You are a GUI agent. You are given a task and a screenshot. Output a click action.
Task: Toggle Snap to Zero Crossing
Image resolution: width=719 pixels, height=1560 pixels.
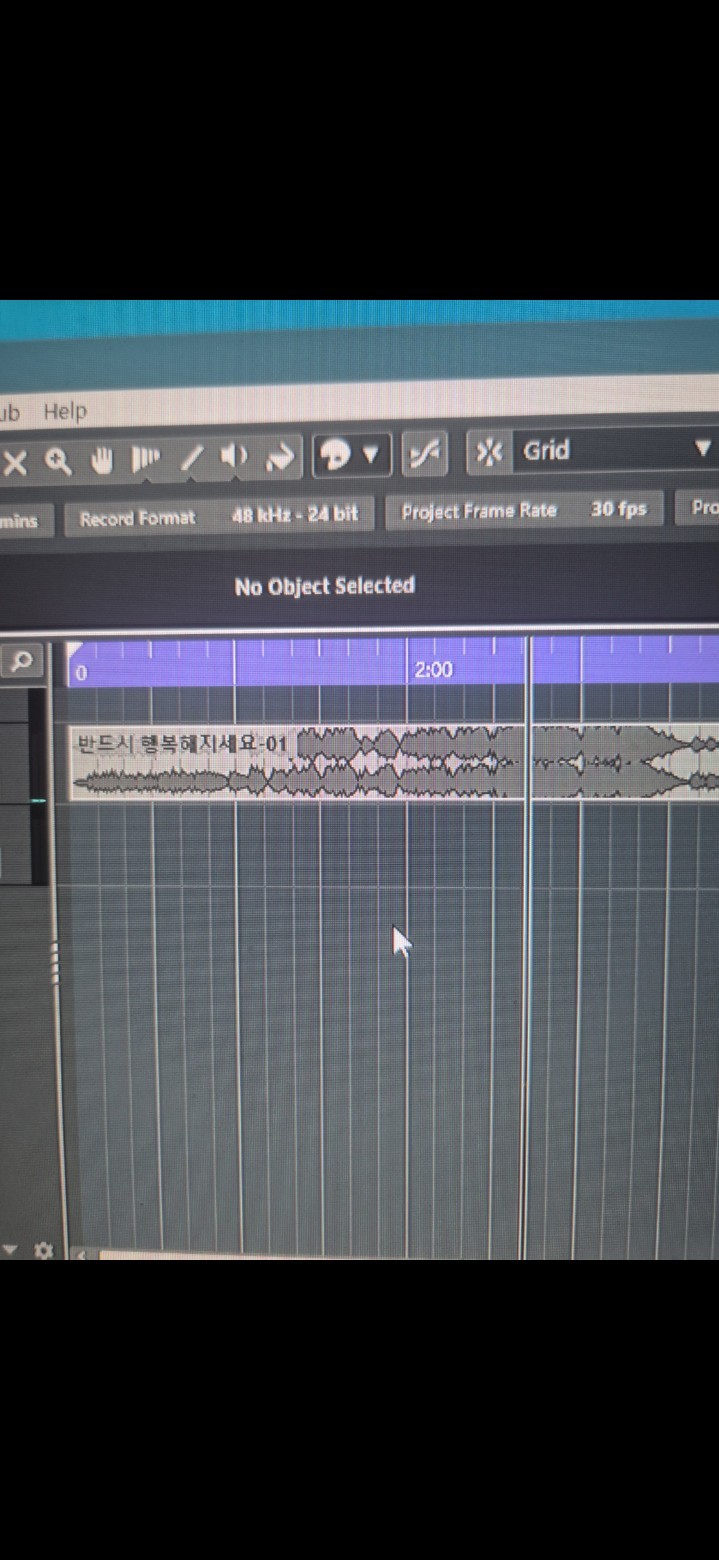[x=425, y=454]
